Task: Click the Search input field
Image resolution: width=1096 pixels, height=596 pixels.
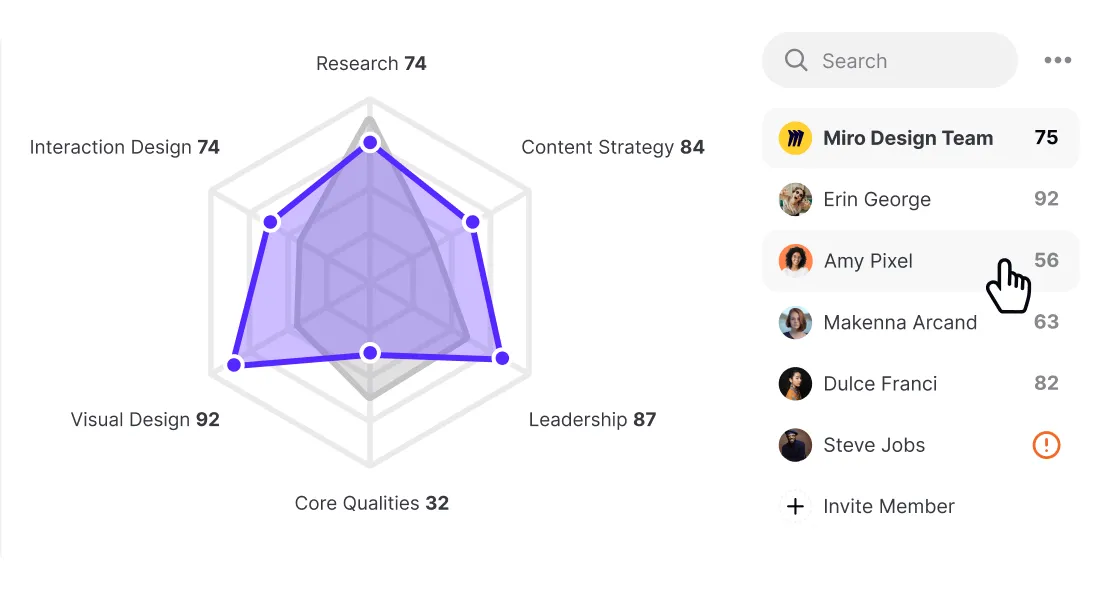Action: pos(888,60)
